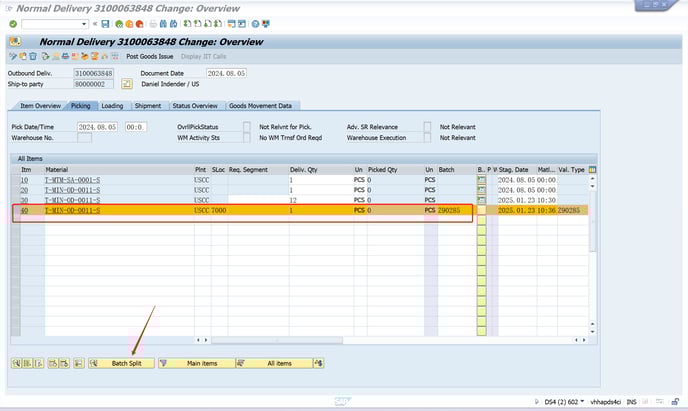The image size is (688, 411).
Task: Click the Batch Split button
Action: (x=121, y=363)
